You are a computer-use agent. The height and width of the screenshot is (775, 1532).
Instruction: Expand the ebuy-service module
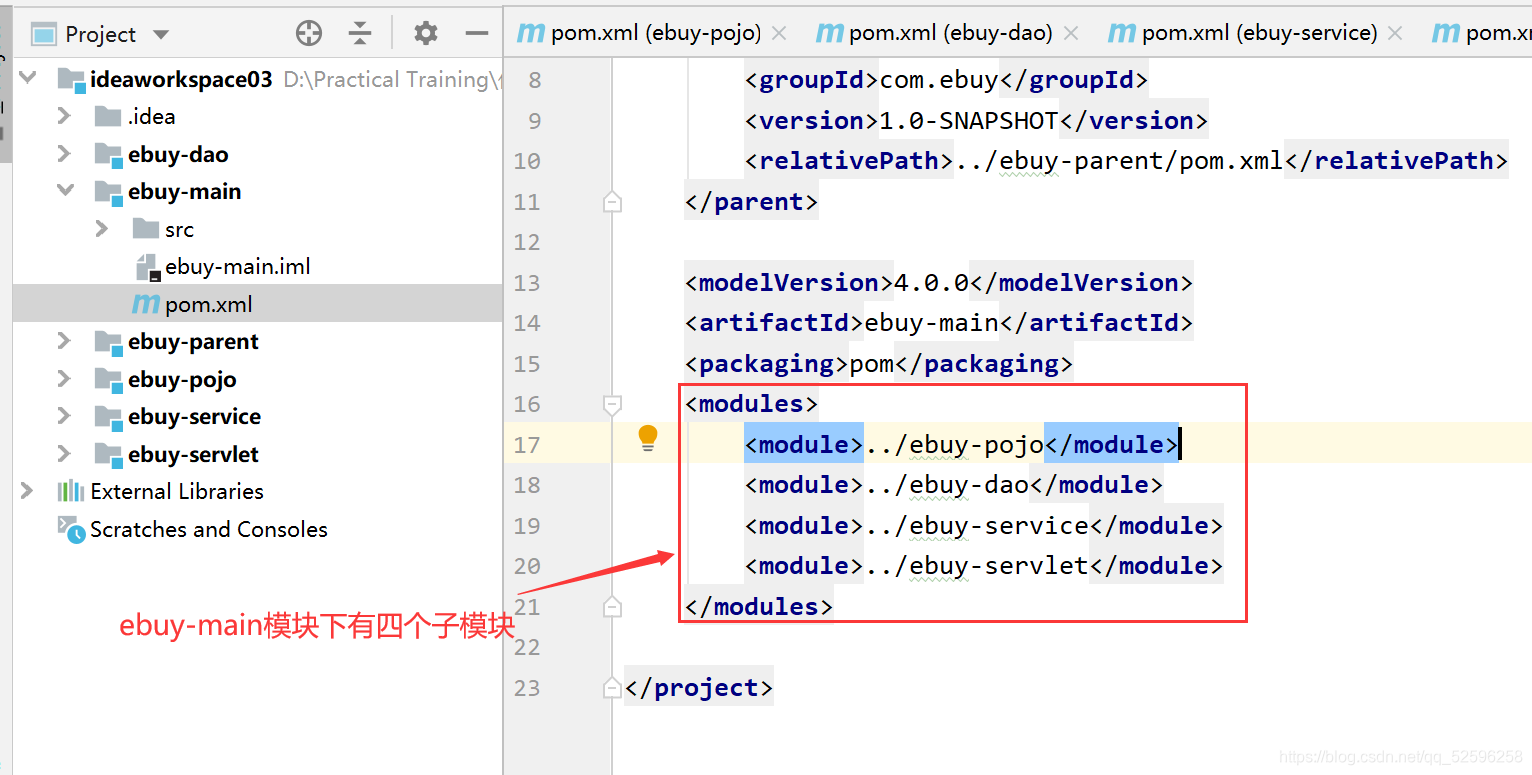coord(64,416)
